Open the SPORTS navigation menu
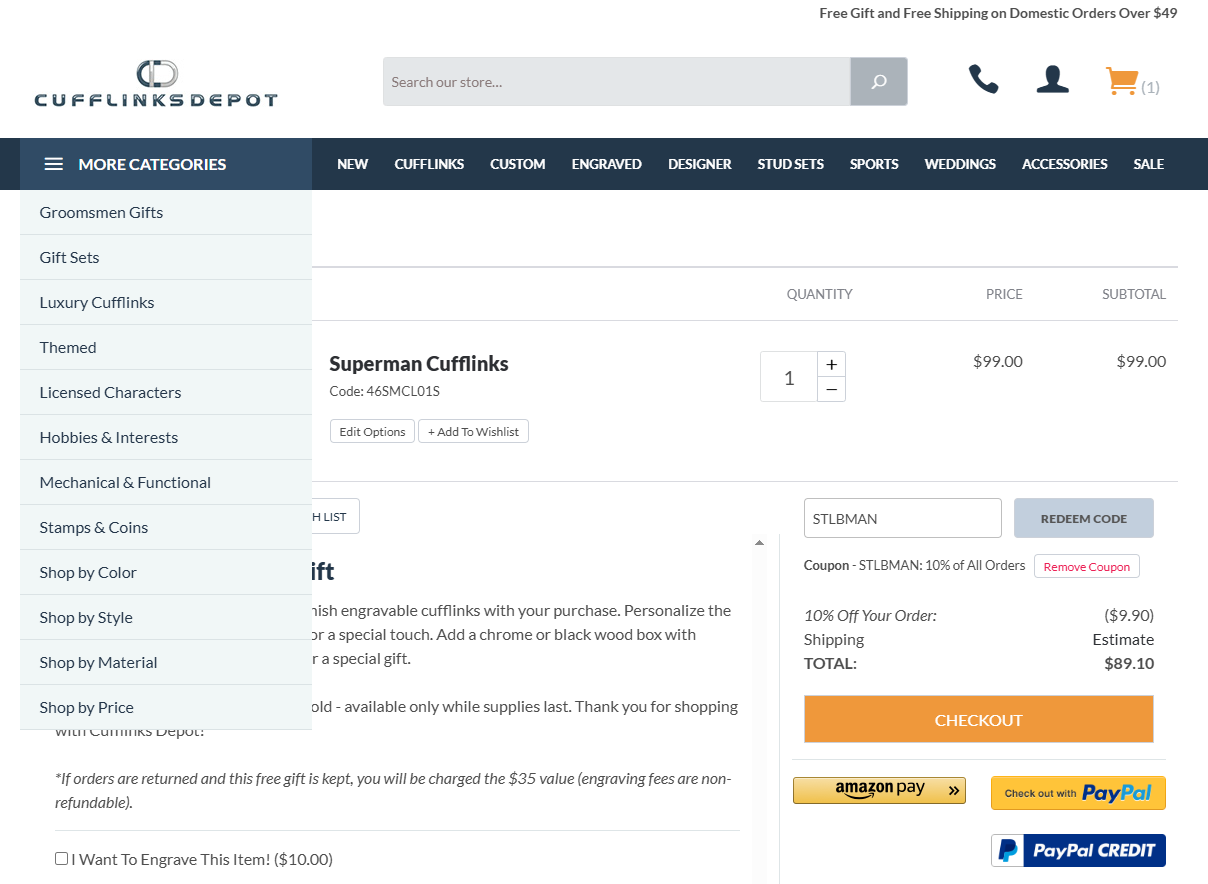The width and height of the screenshot is (1208, 884). click(874, 164)
